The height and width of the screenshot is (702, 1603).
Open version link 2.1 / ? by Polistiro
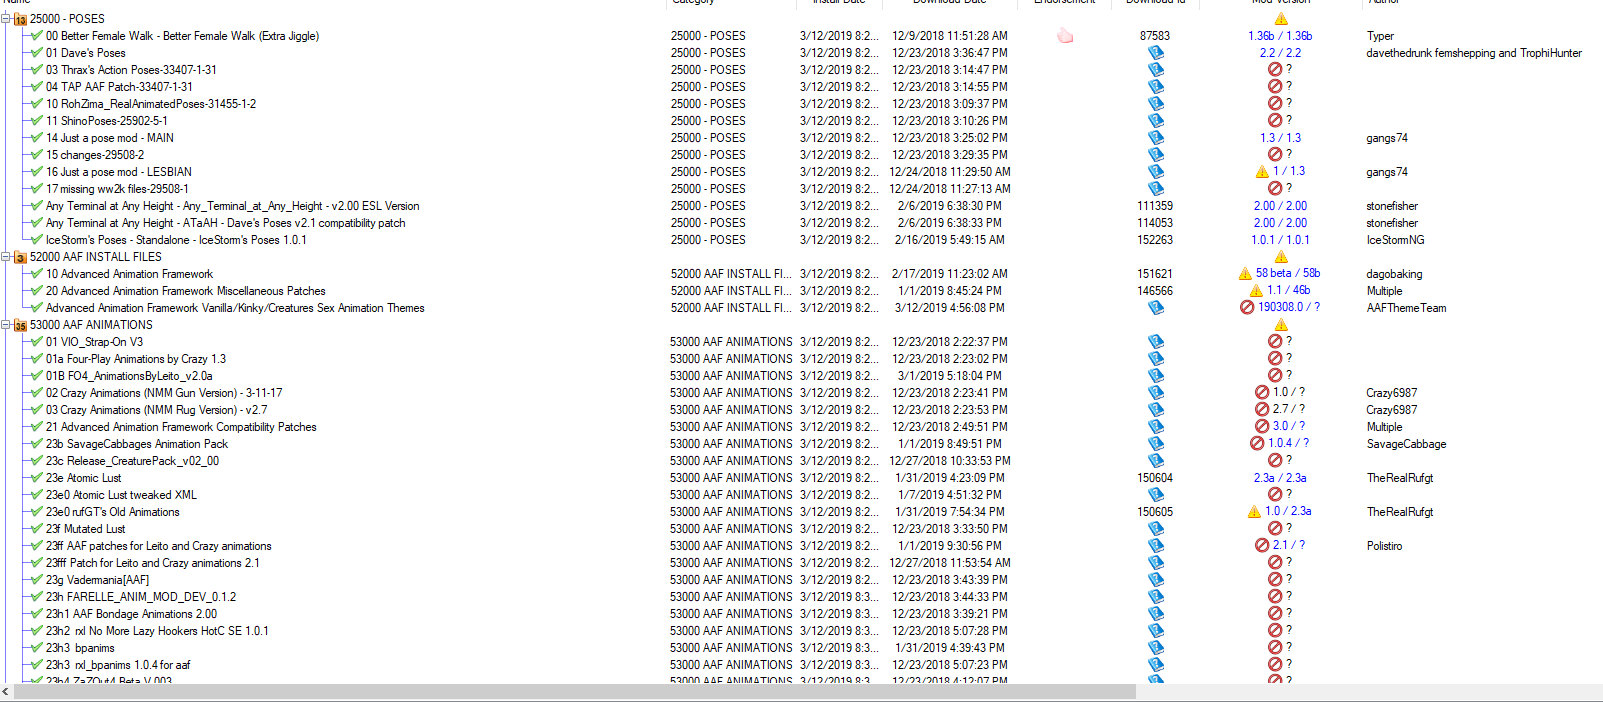tap(1288, 546)
